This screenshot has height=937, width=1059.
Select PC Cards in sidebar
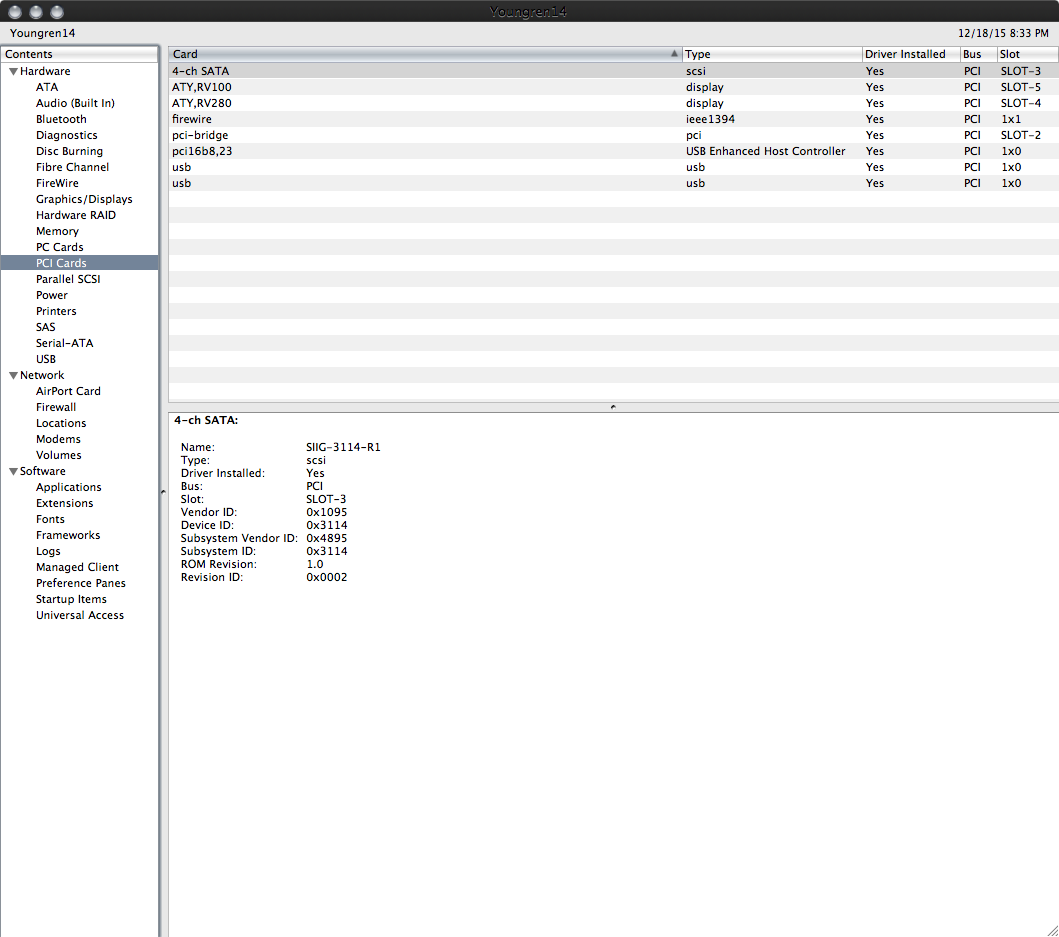coord(59,247)
